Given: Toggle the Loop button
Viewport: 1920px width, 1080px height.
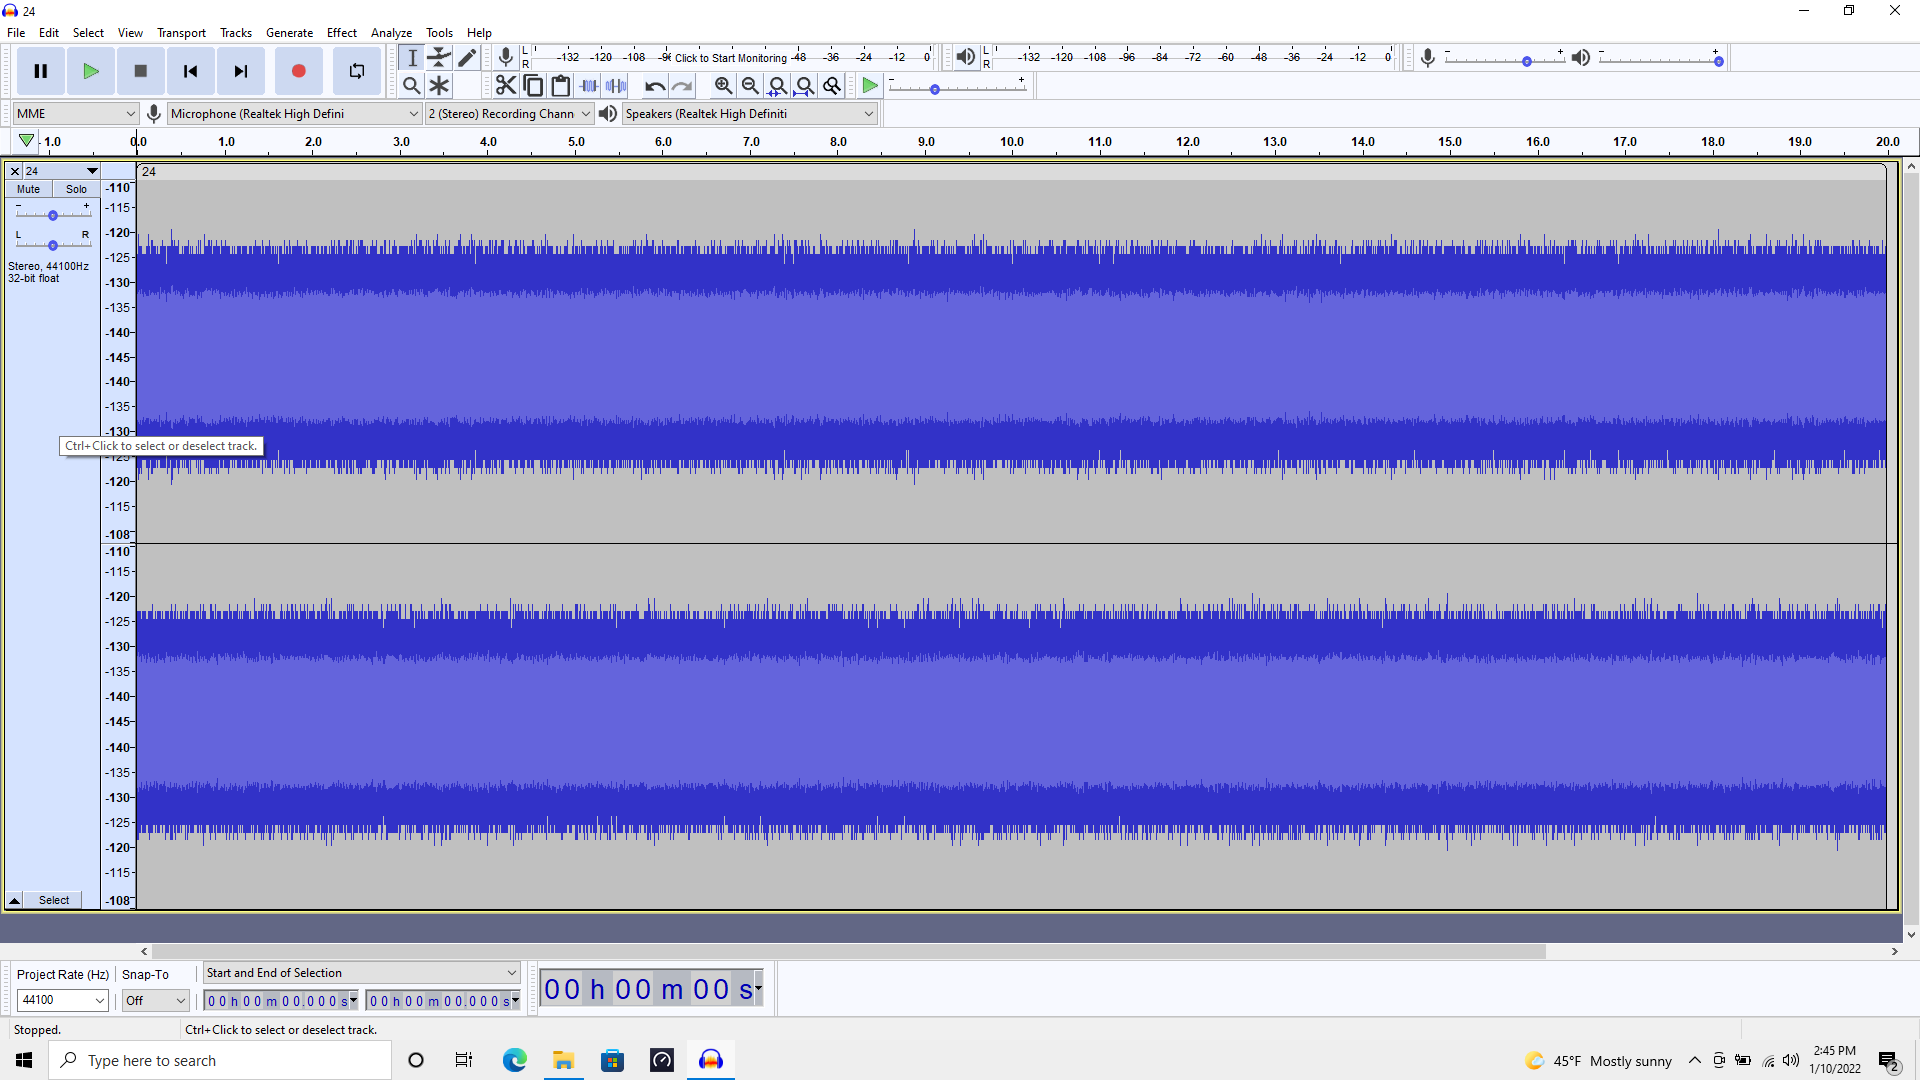Looking at the screenshot, I should click(x=357, y=71).
